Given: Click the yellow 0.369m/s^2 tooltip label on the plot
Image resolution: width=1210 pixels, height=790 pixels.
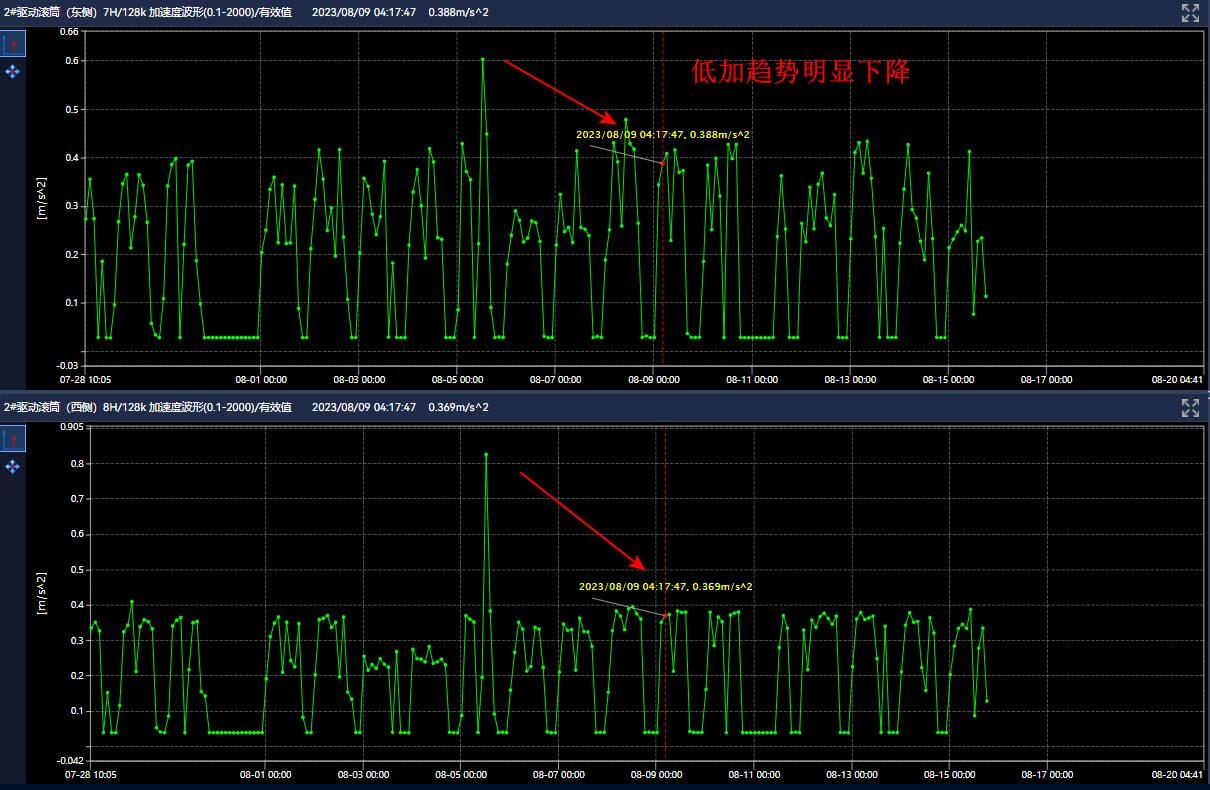Looking at the screenshot, I should [665, 586].
